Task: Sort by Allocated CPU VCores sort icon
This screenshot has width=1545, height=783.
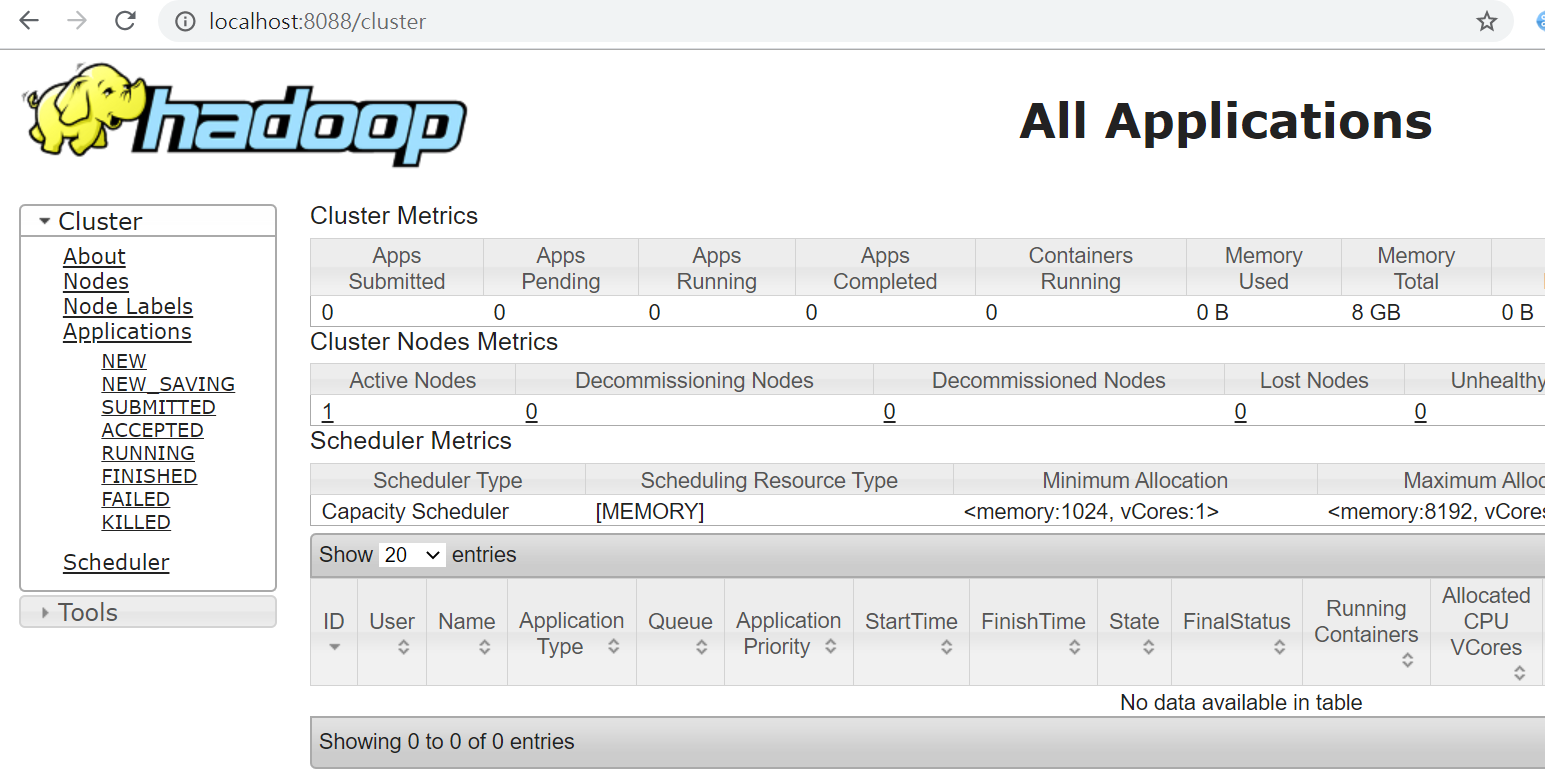Action: (x=1520, y=673)
